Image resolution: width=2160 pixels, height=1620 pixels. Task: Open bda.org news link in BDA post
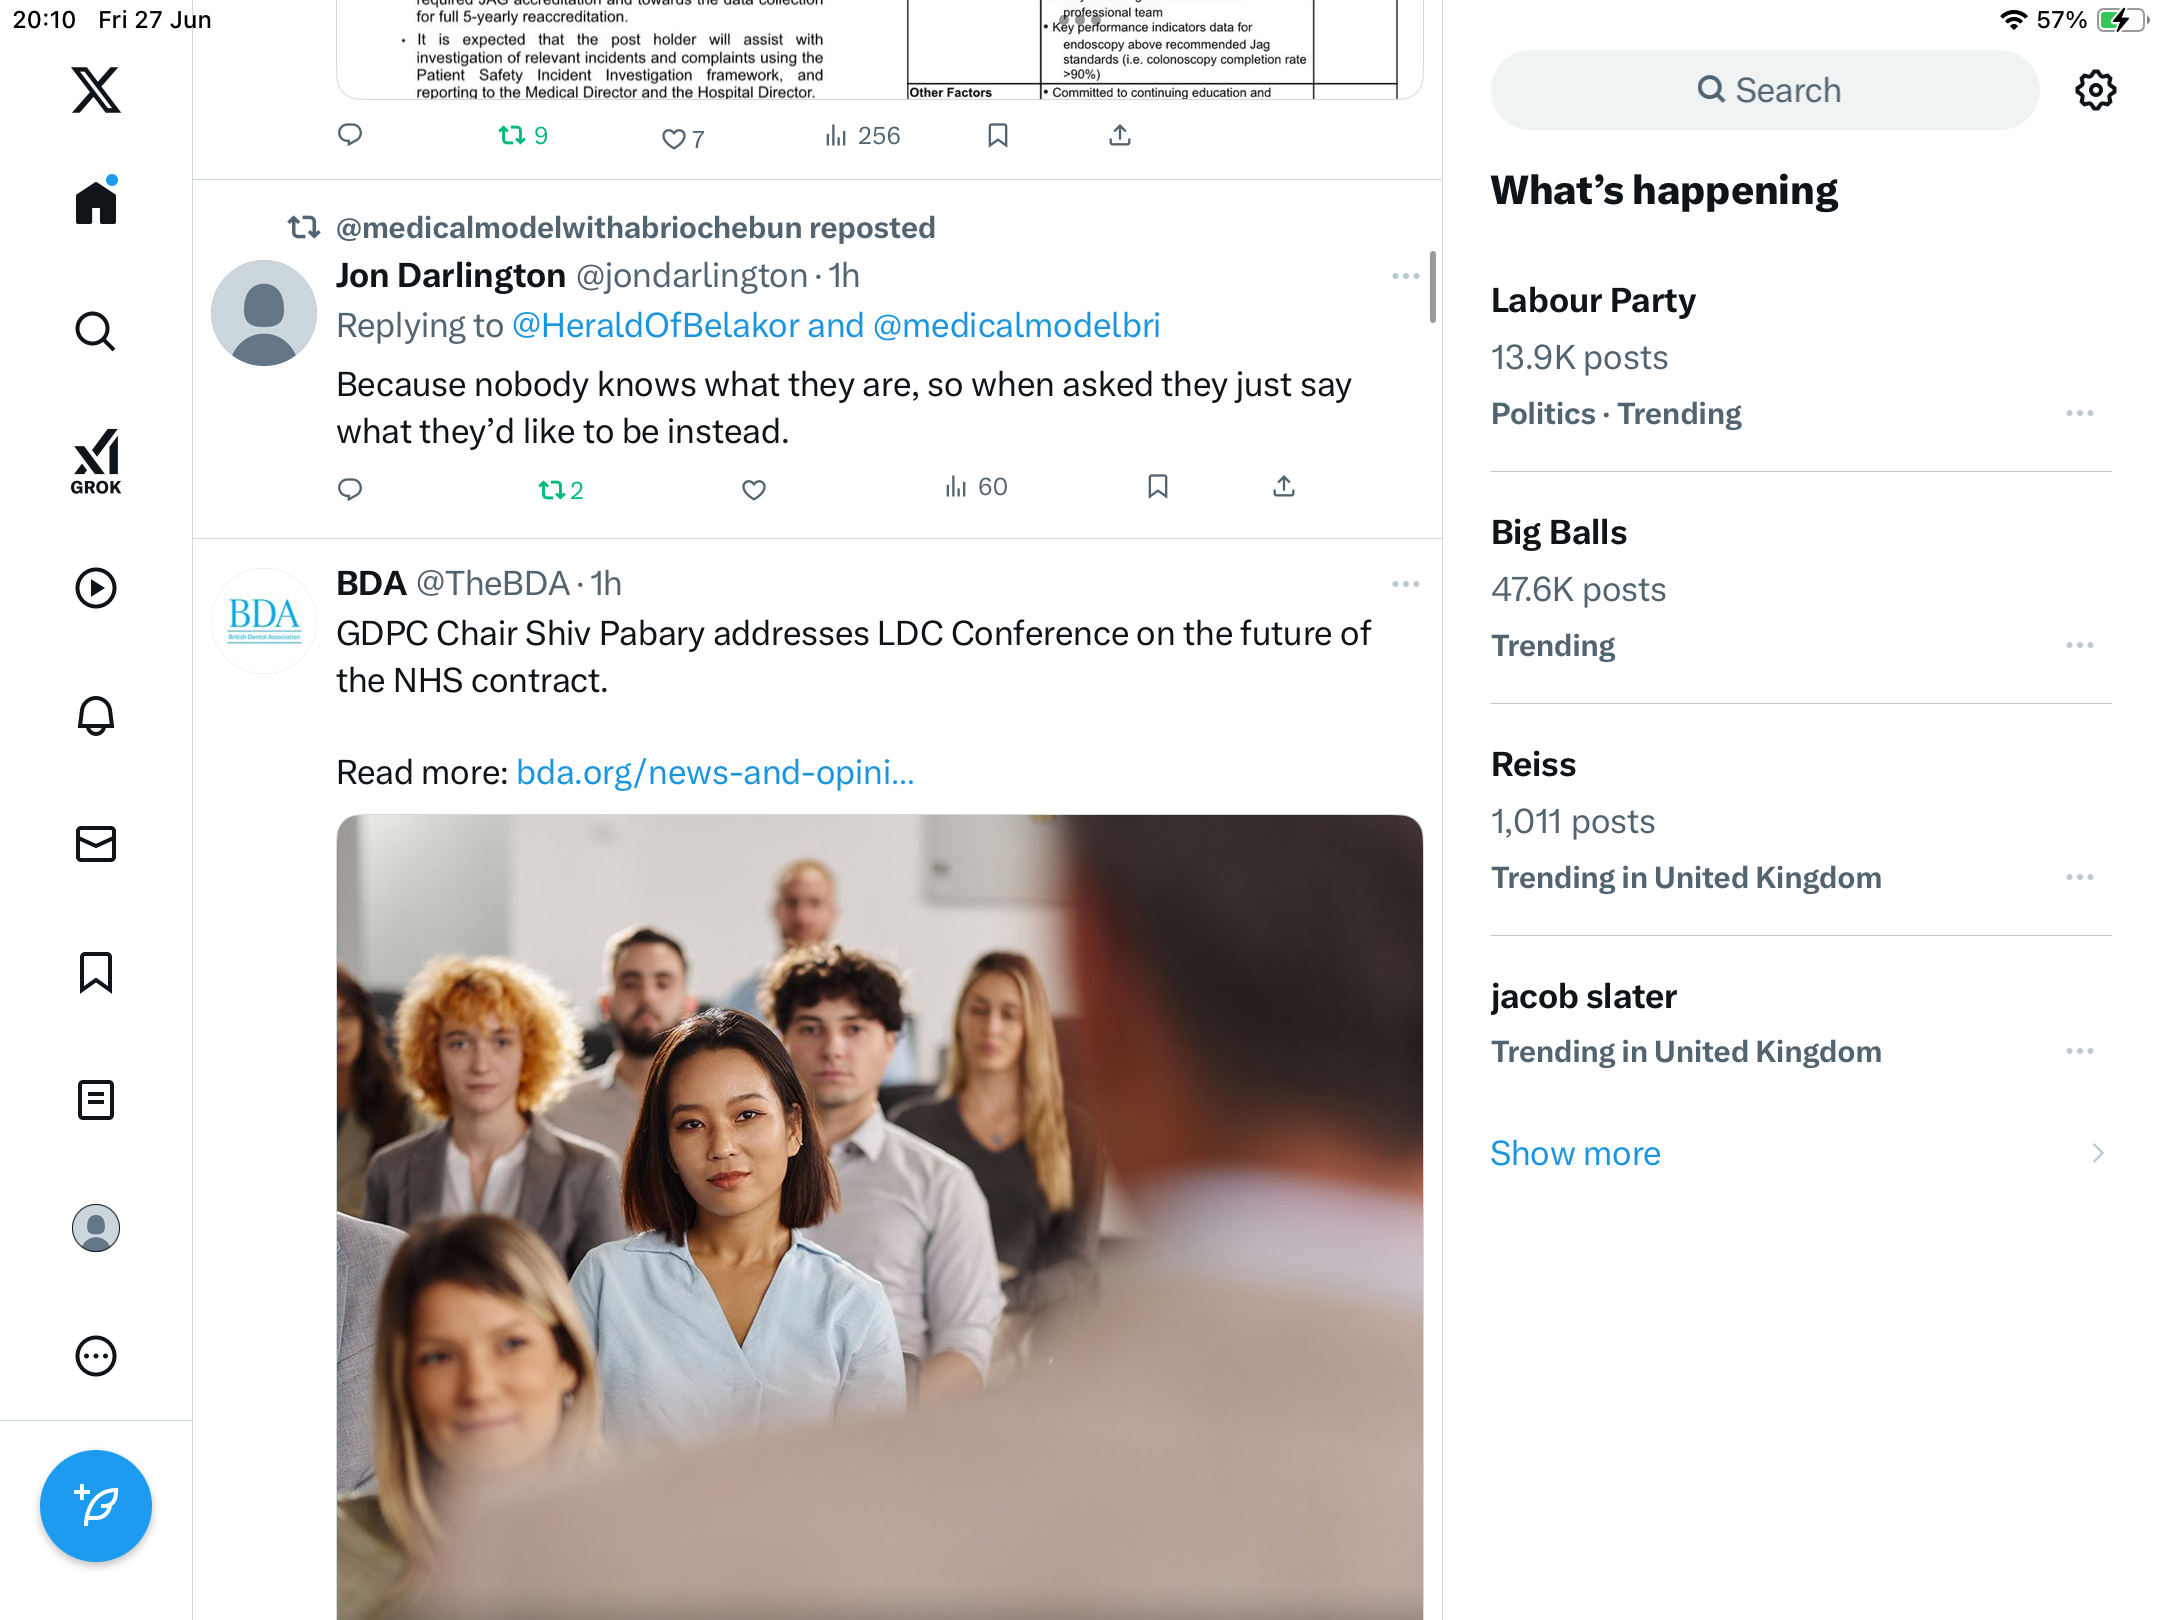(715, 773)
